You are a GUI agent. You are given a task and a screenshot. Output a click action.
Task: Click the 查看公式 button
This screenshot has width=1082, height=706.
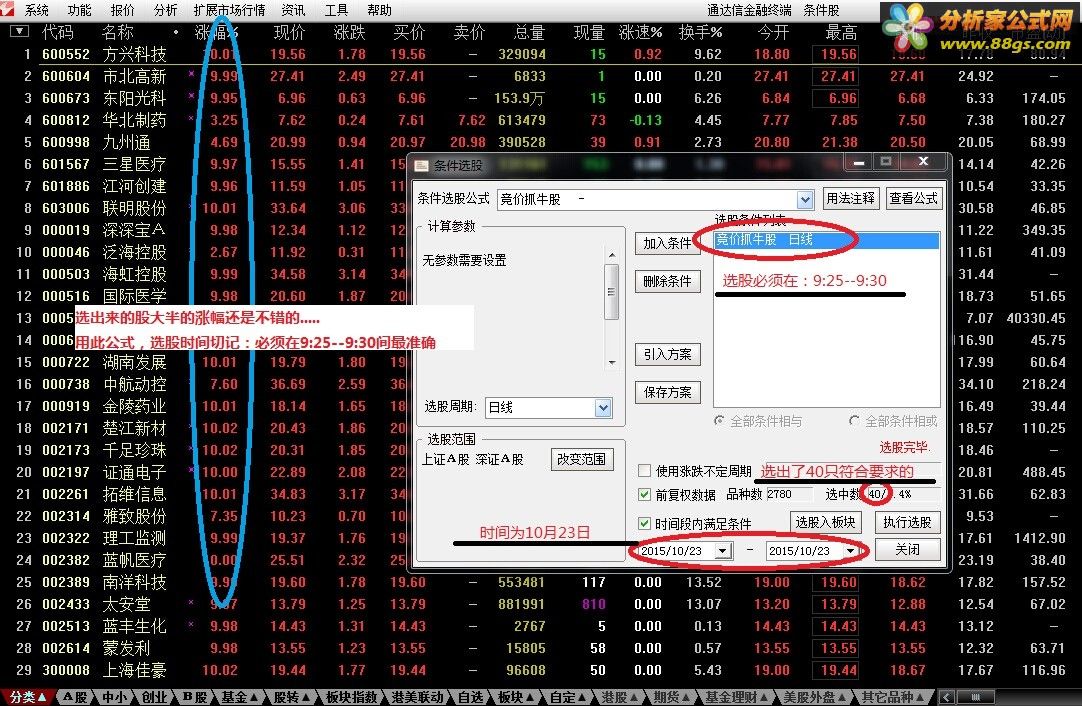[912, 198]
